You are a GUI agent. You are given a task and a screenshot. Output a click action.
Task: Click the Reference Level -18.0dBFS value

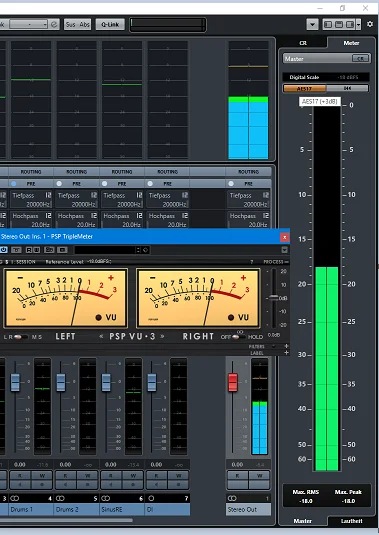point(99,262)
